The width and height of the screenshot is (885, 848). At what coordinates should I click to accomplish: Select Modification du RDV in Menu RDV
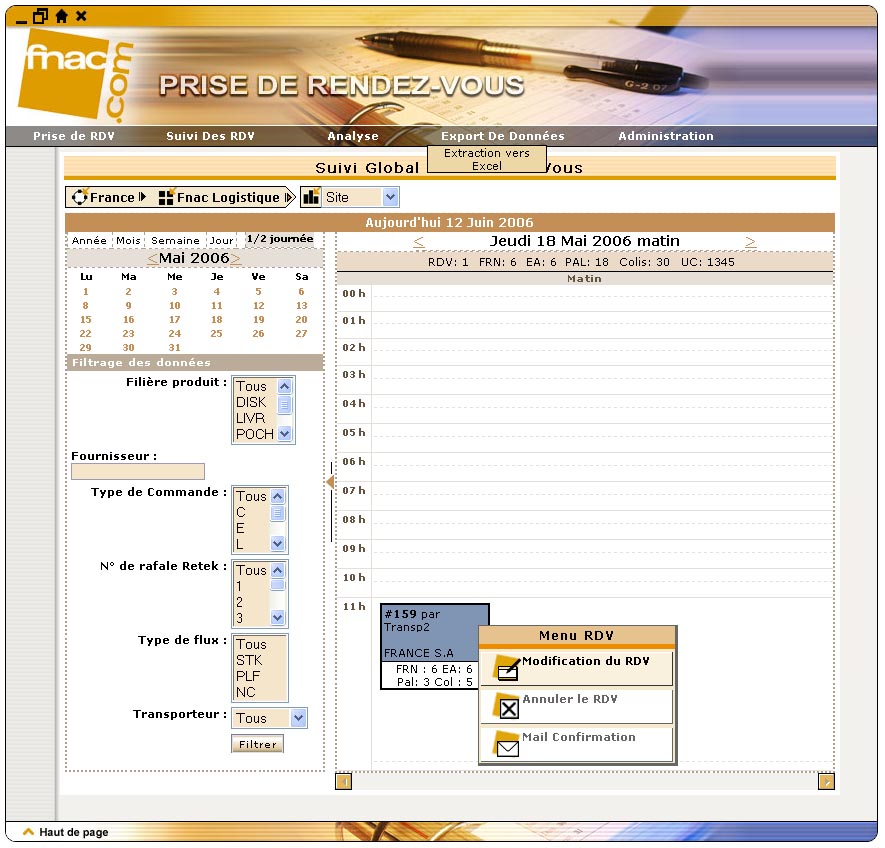(577, 668)
